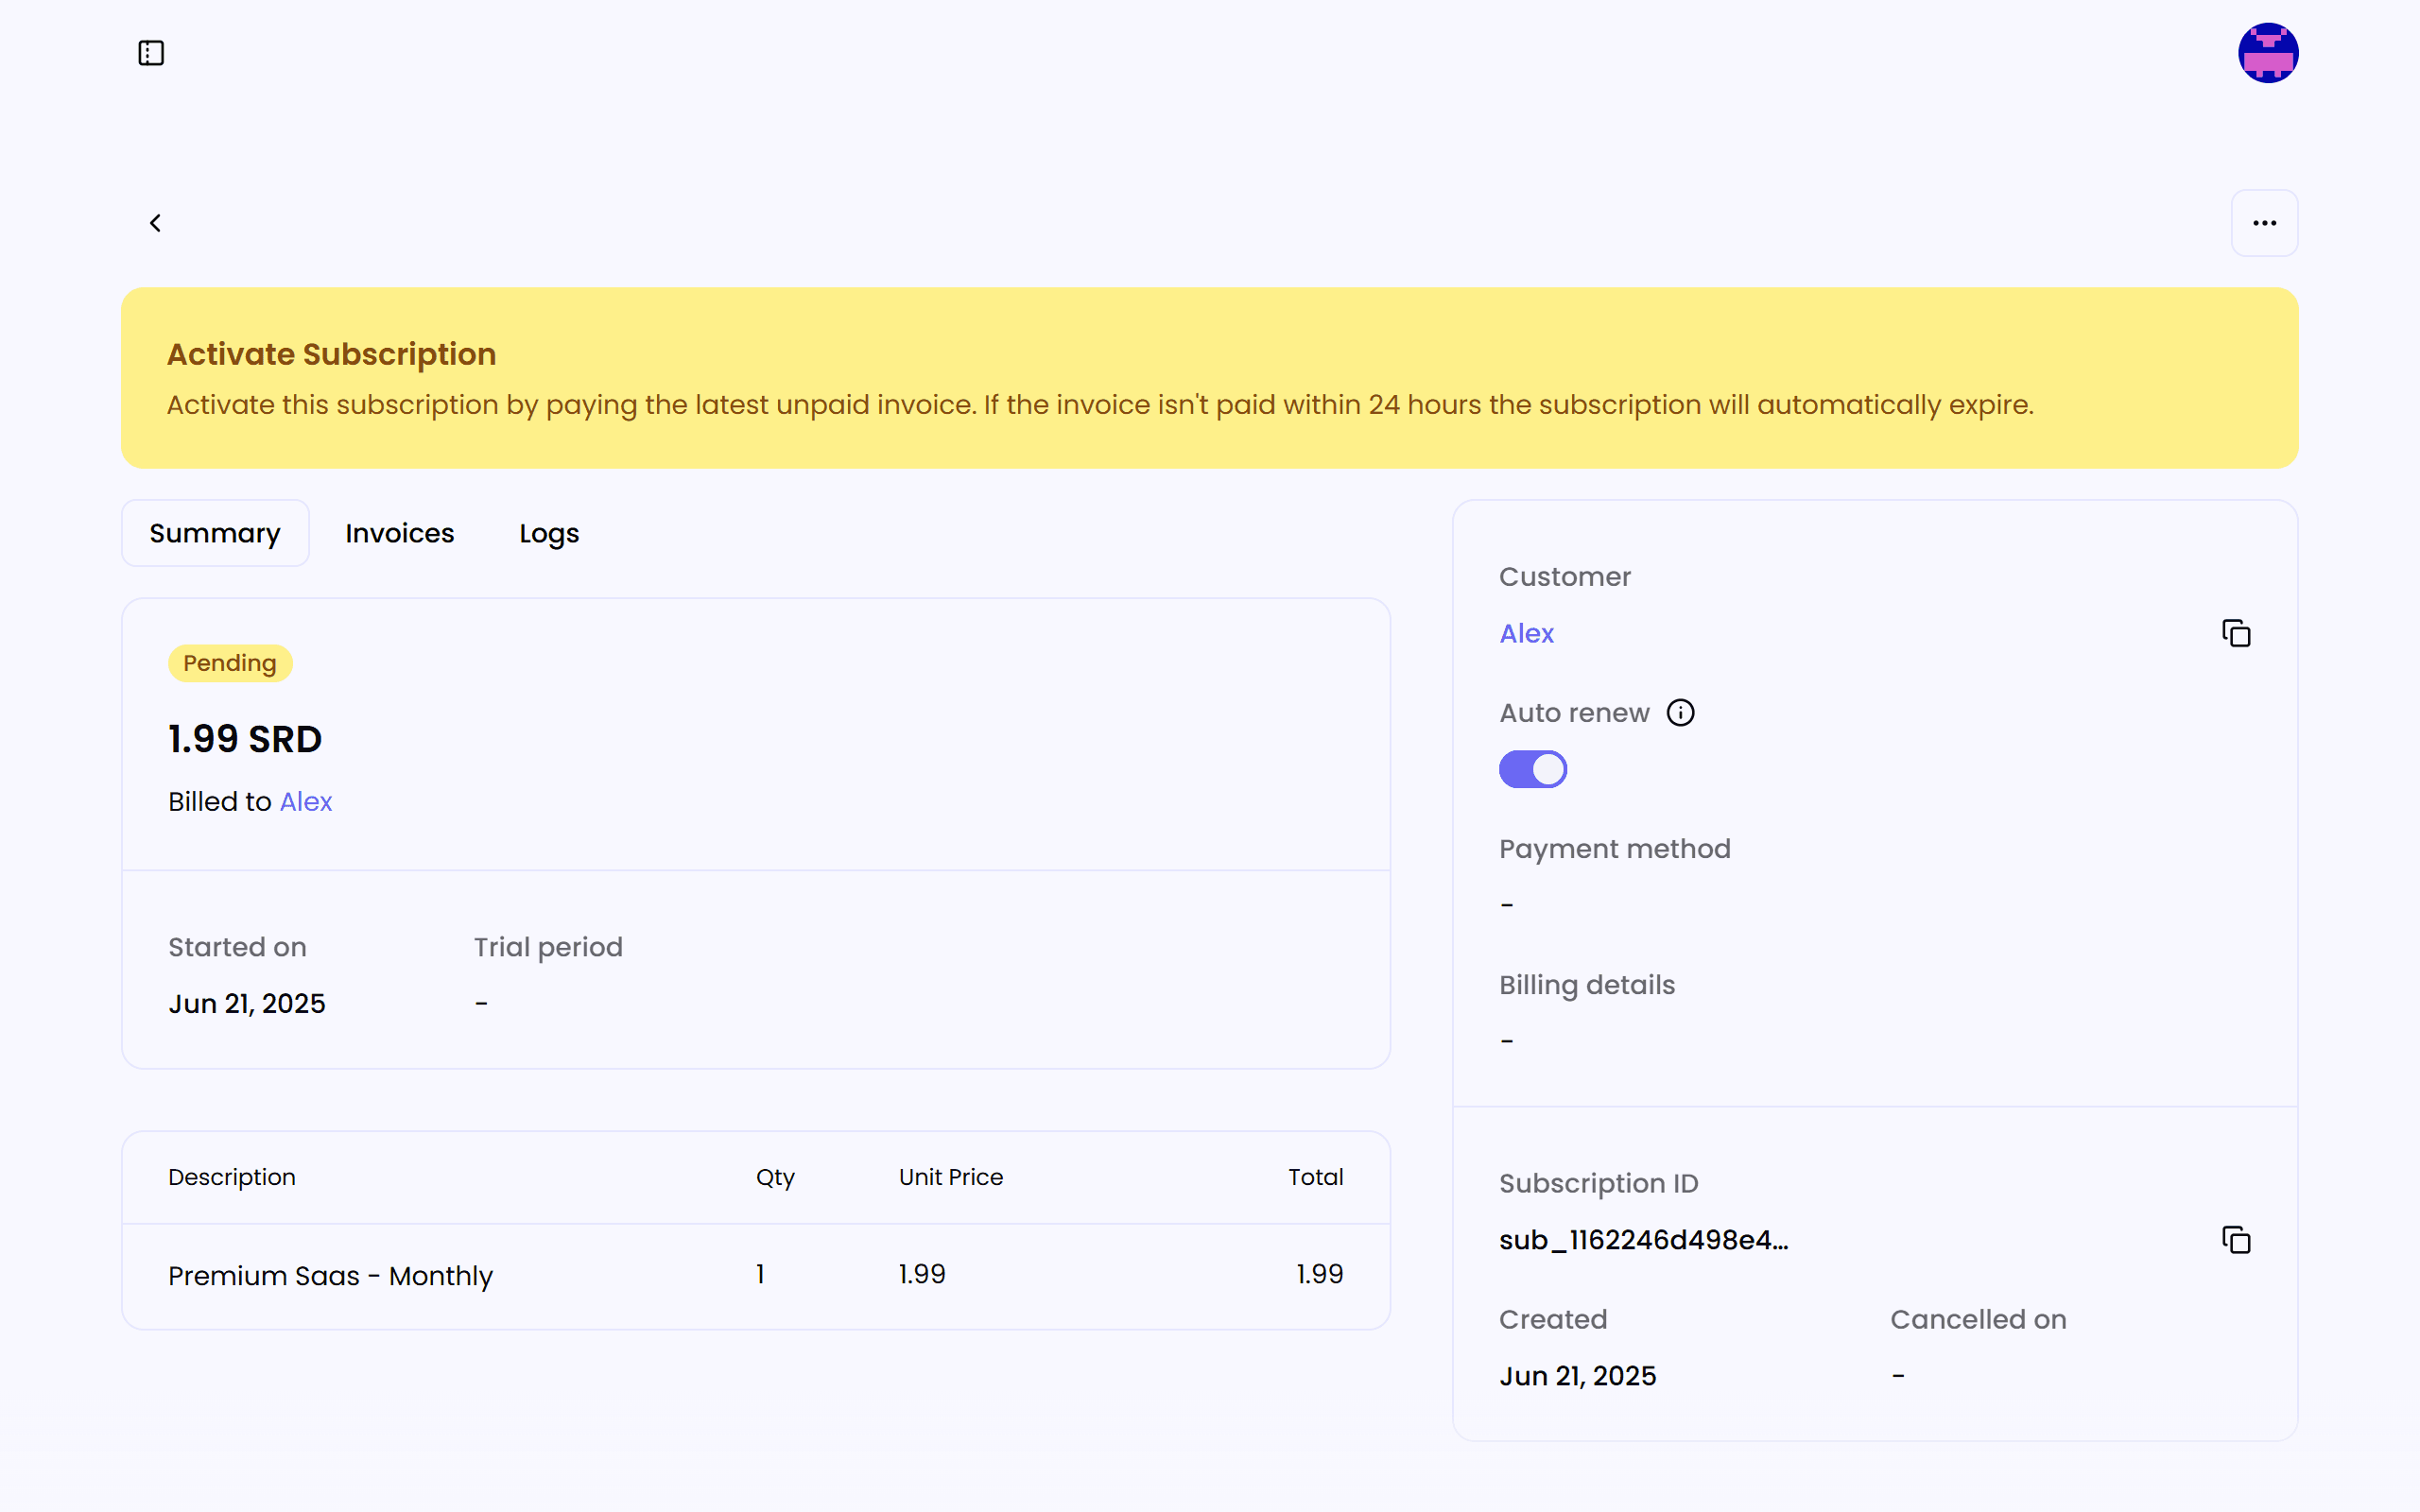Click the profile avatar in the top corner

[2267, 52]
